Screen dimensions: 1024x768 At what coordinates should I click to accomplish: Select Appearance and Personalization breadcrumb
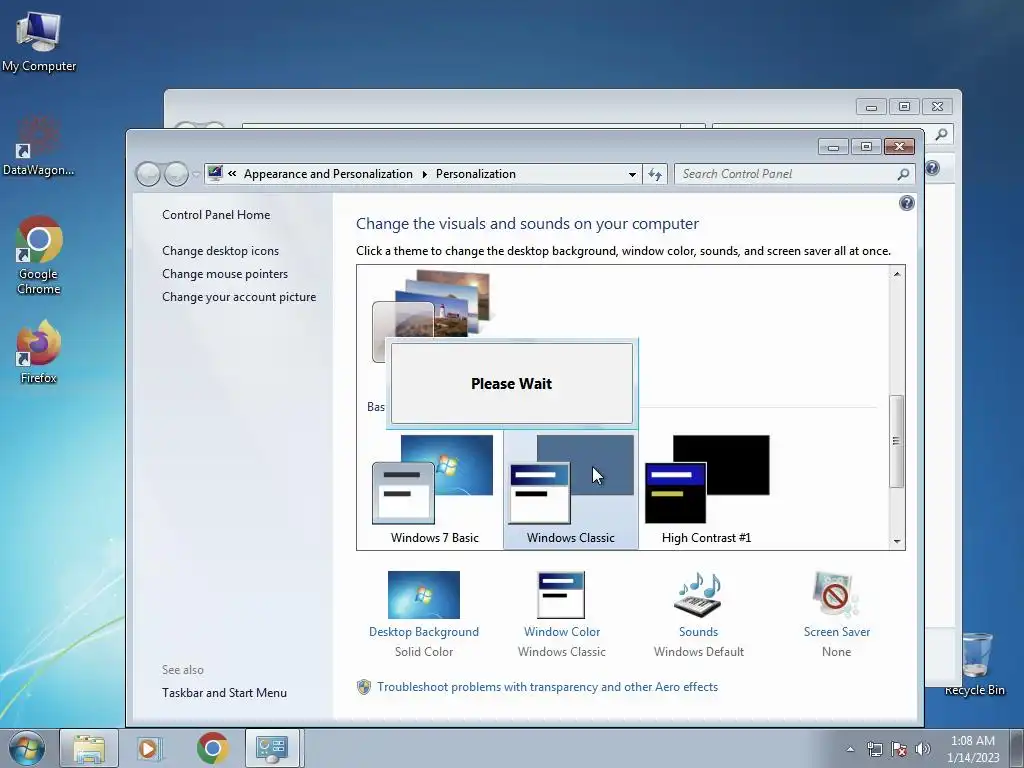328,174
